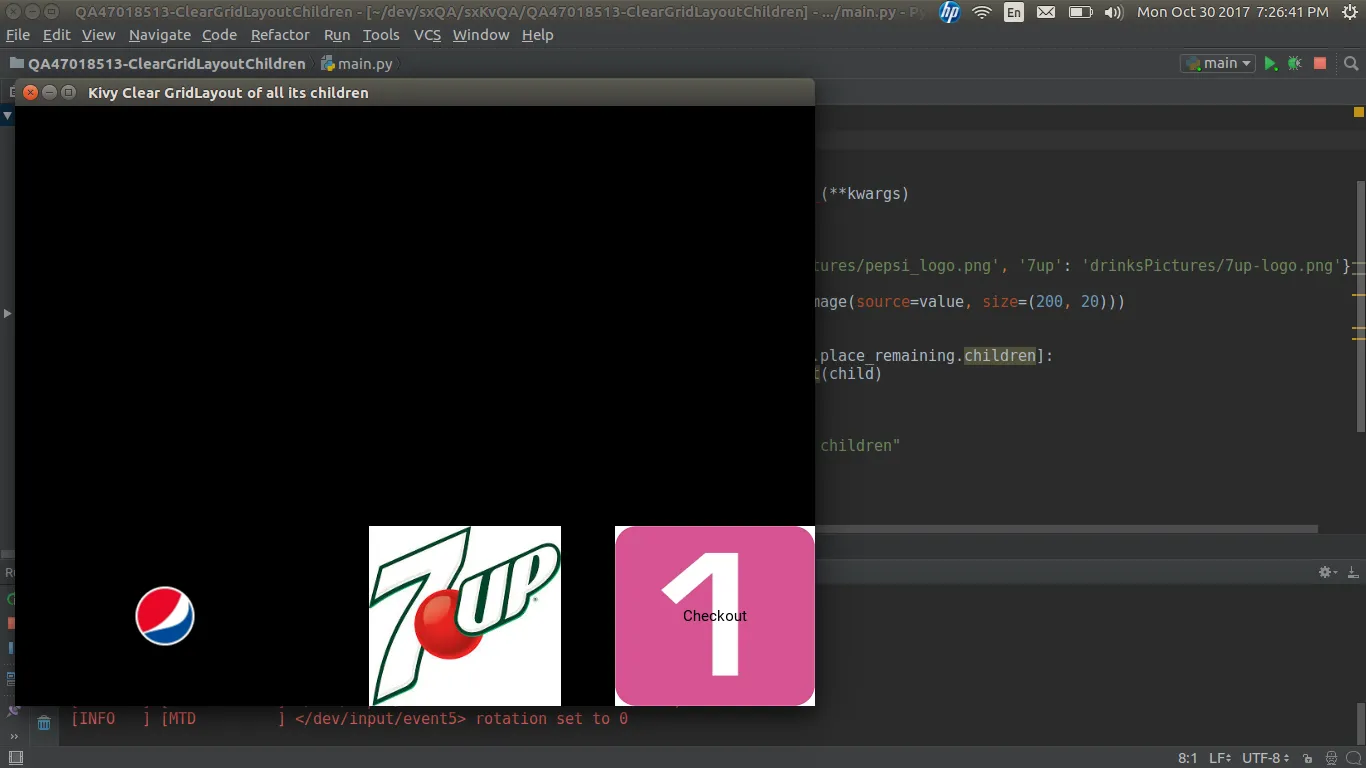Click the pink Checkout button
Viewport: 1366px width, 768px height.
pyautogui.click(x=715, y=616)
